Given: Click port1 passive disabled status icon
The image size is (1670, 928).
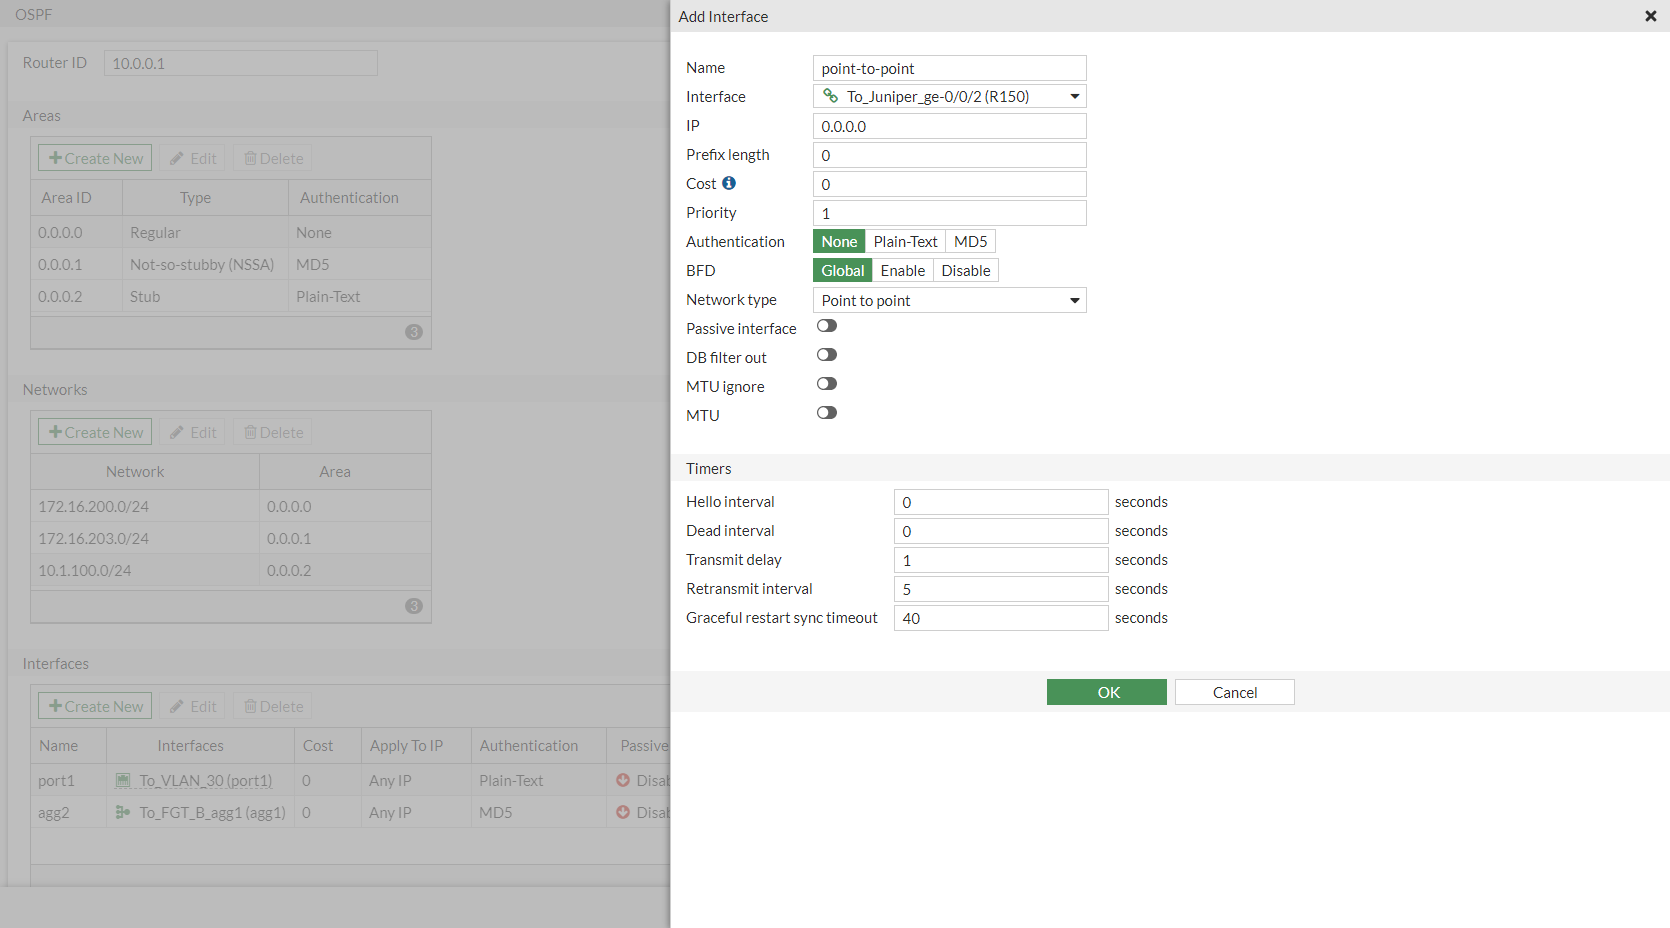Looking at the screenshot, I should pyautogui.click(x=623, y=781).
